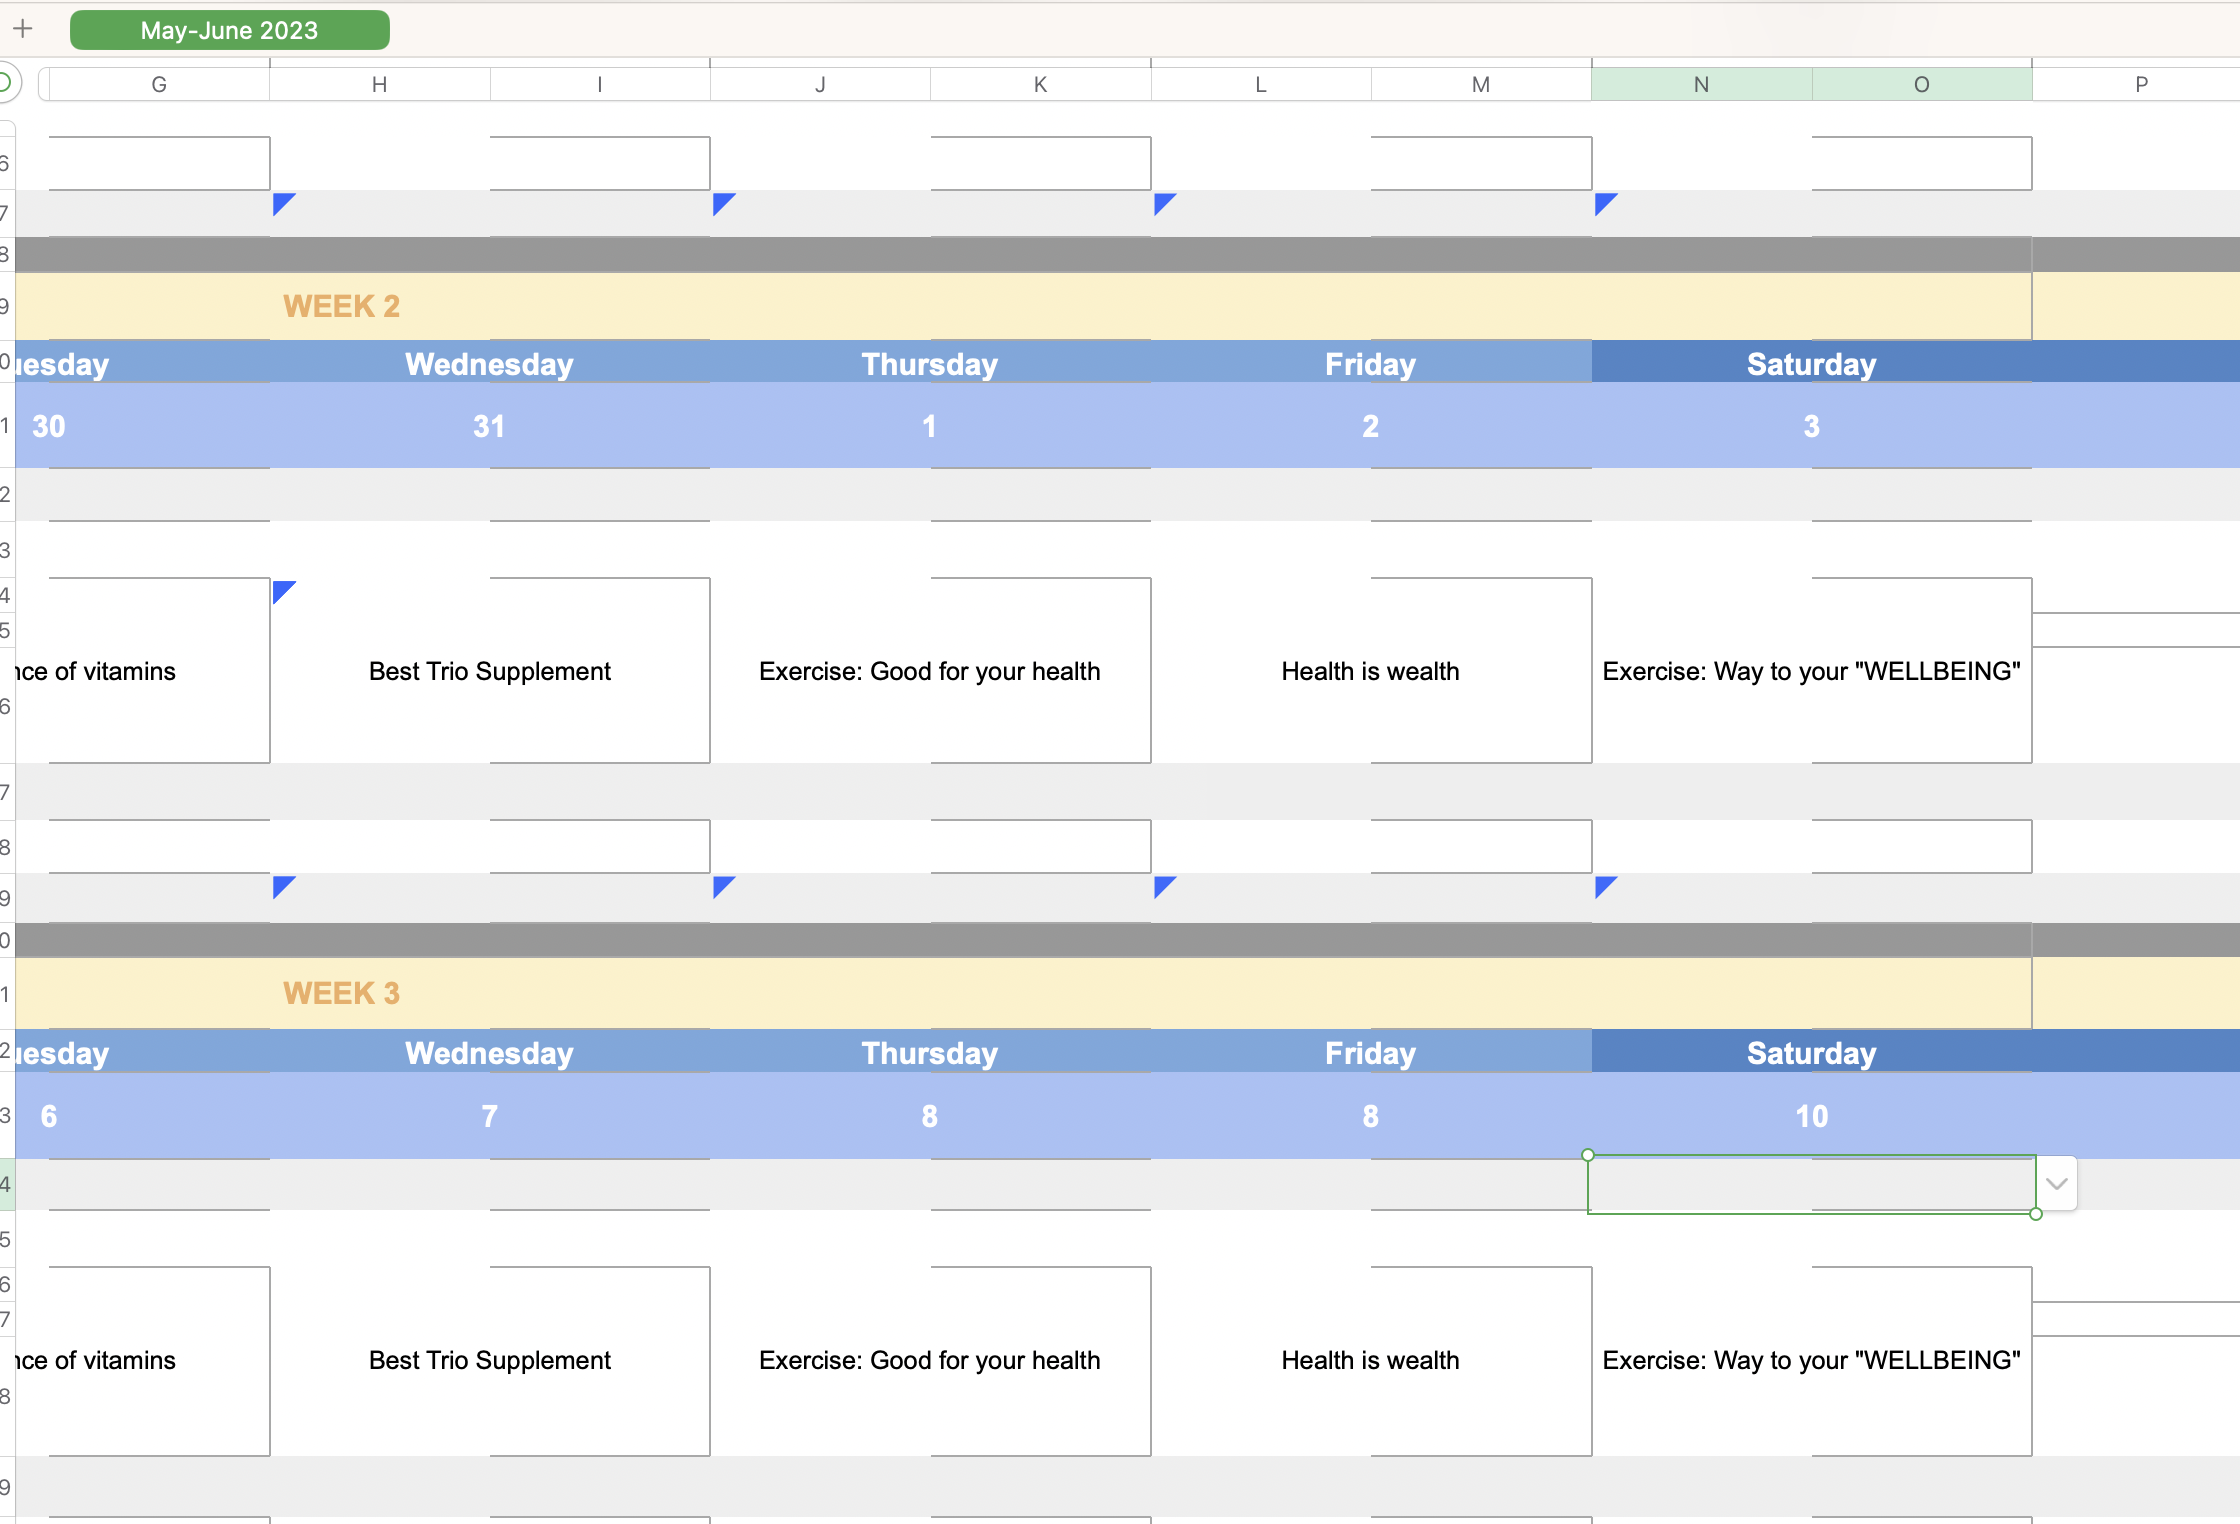
Task: Click the WEEK 2 title cell
Action: [341, 306]
